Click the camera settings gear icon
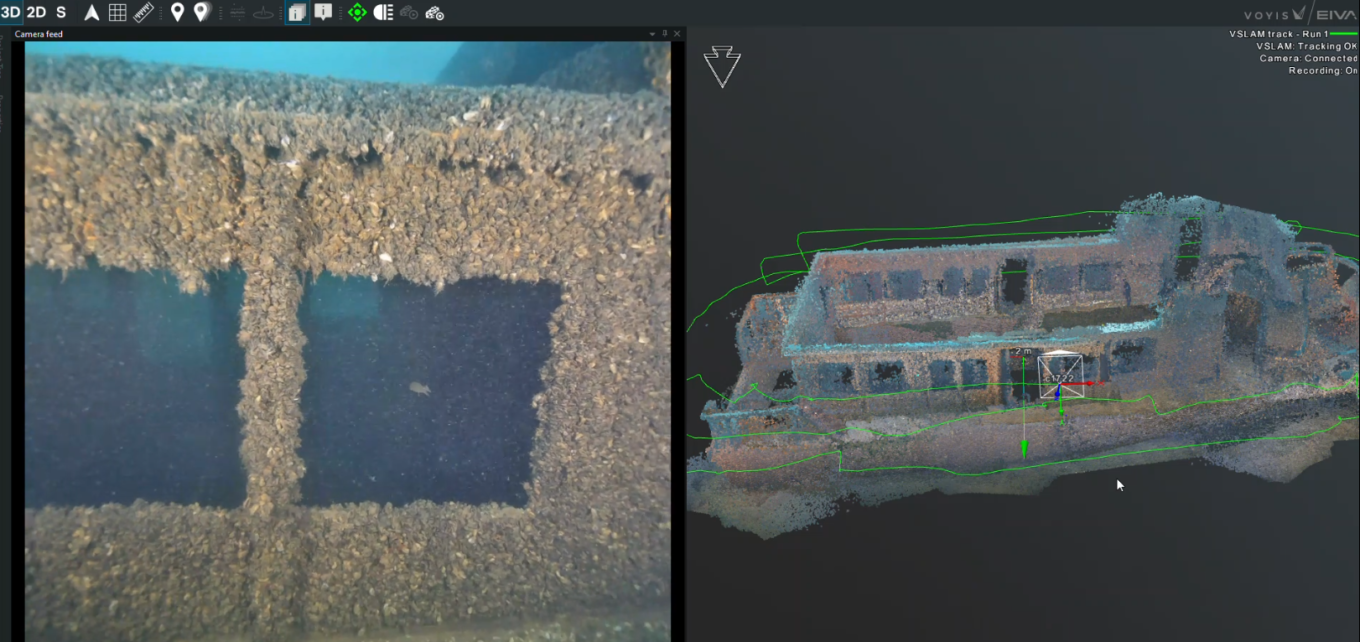The image size is (1360, 642). (x=434, y=13)
